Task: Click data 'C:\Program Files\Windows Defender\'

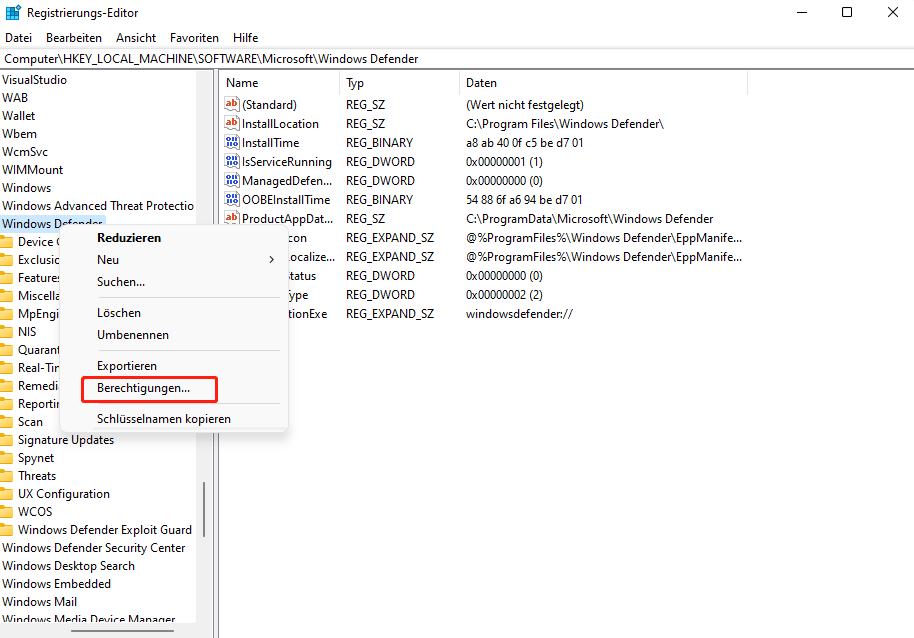Action: 565,124
